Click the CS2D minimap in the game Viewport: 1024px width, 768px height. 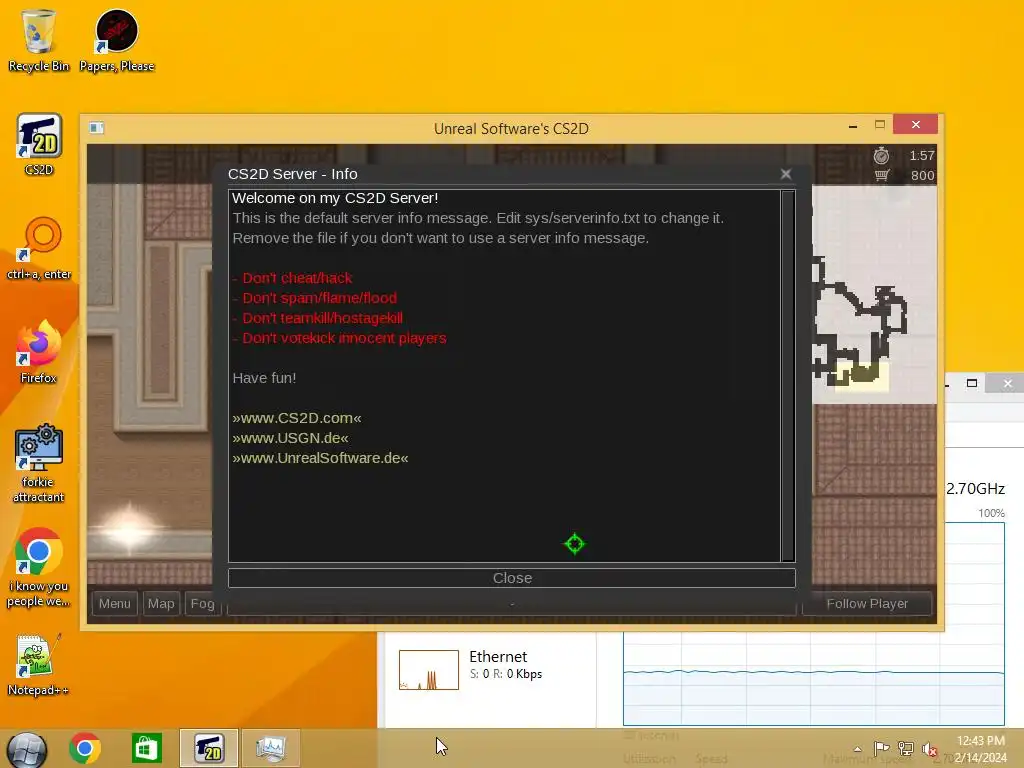874,294
